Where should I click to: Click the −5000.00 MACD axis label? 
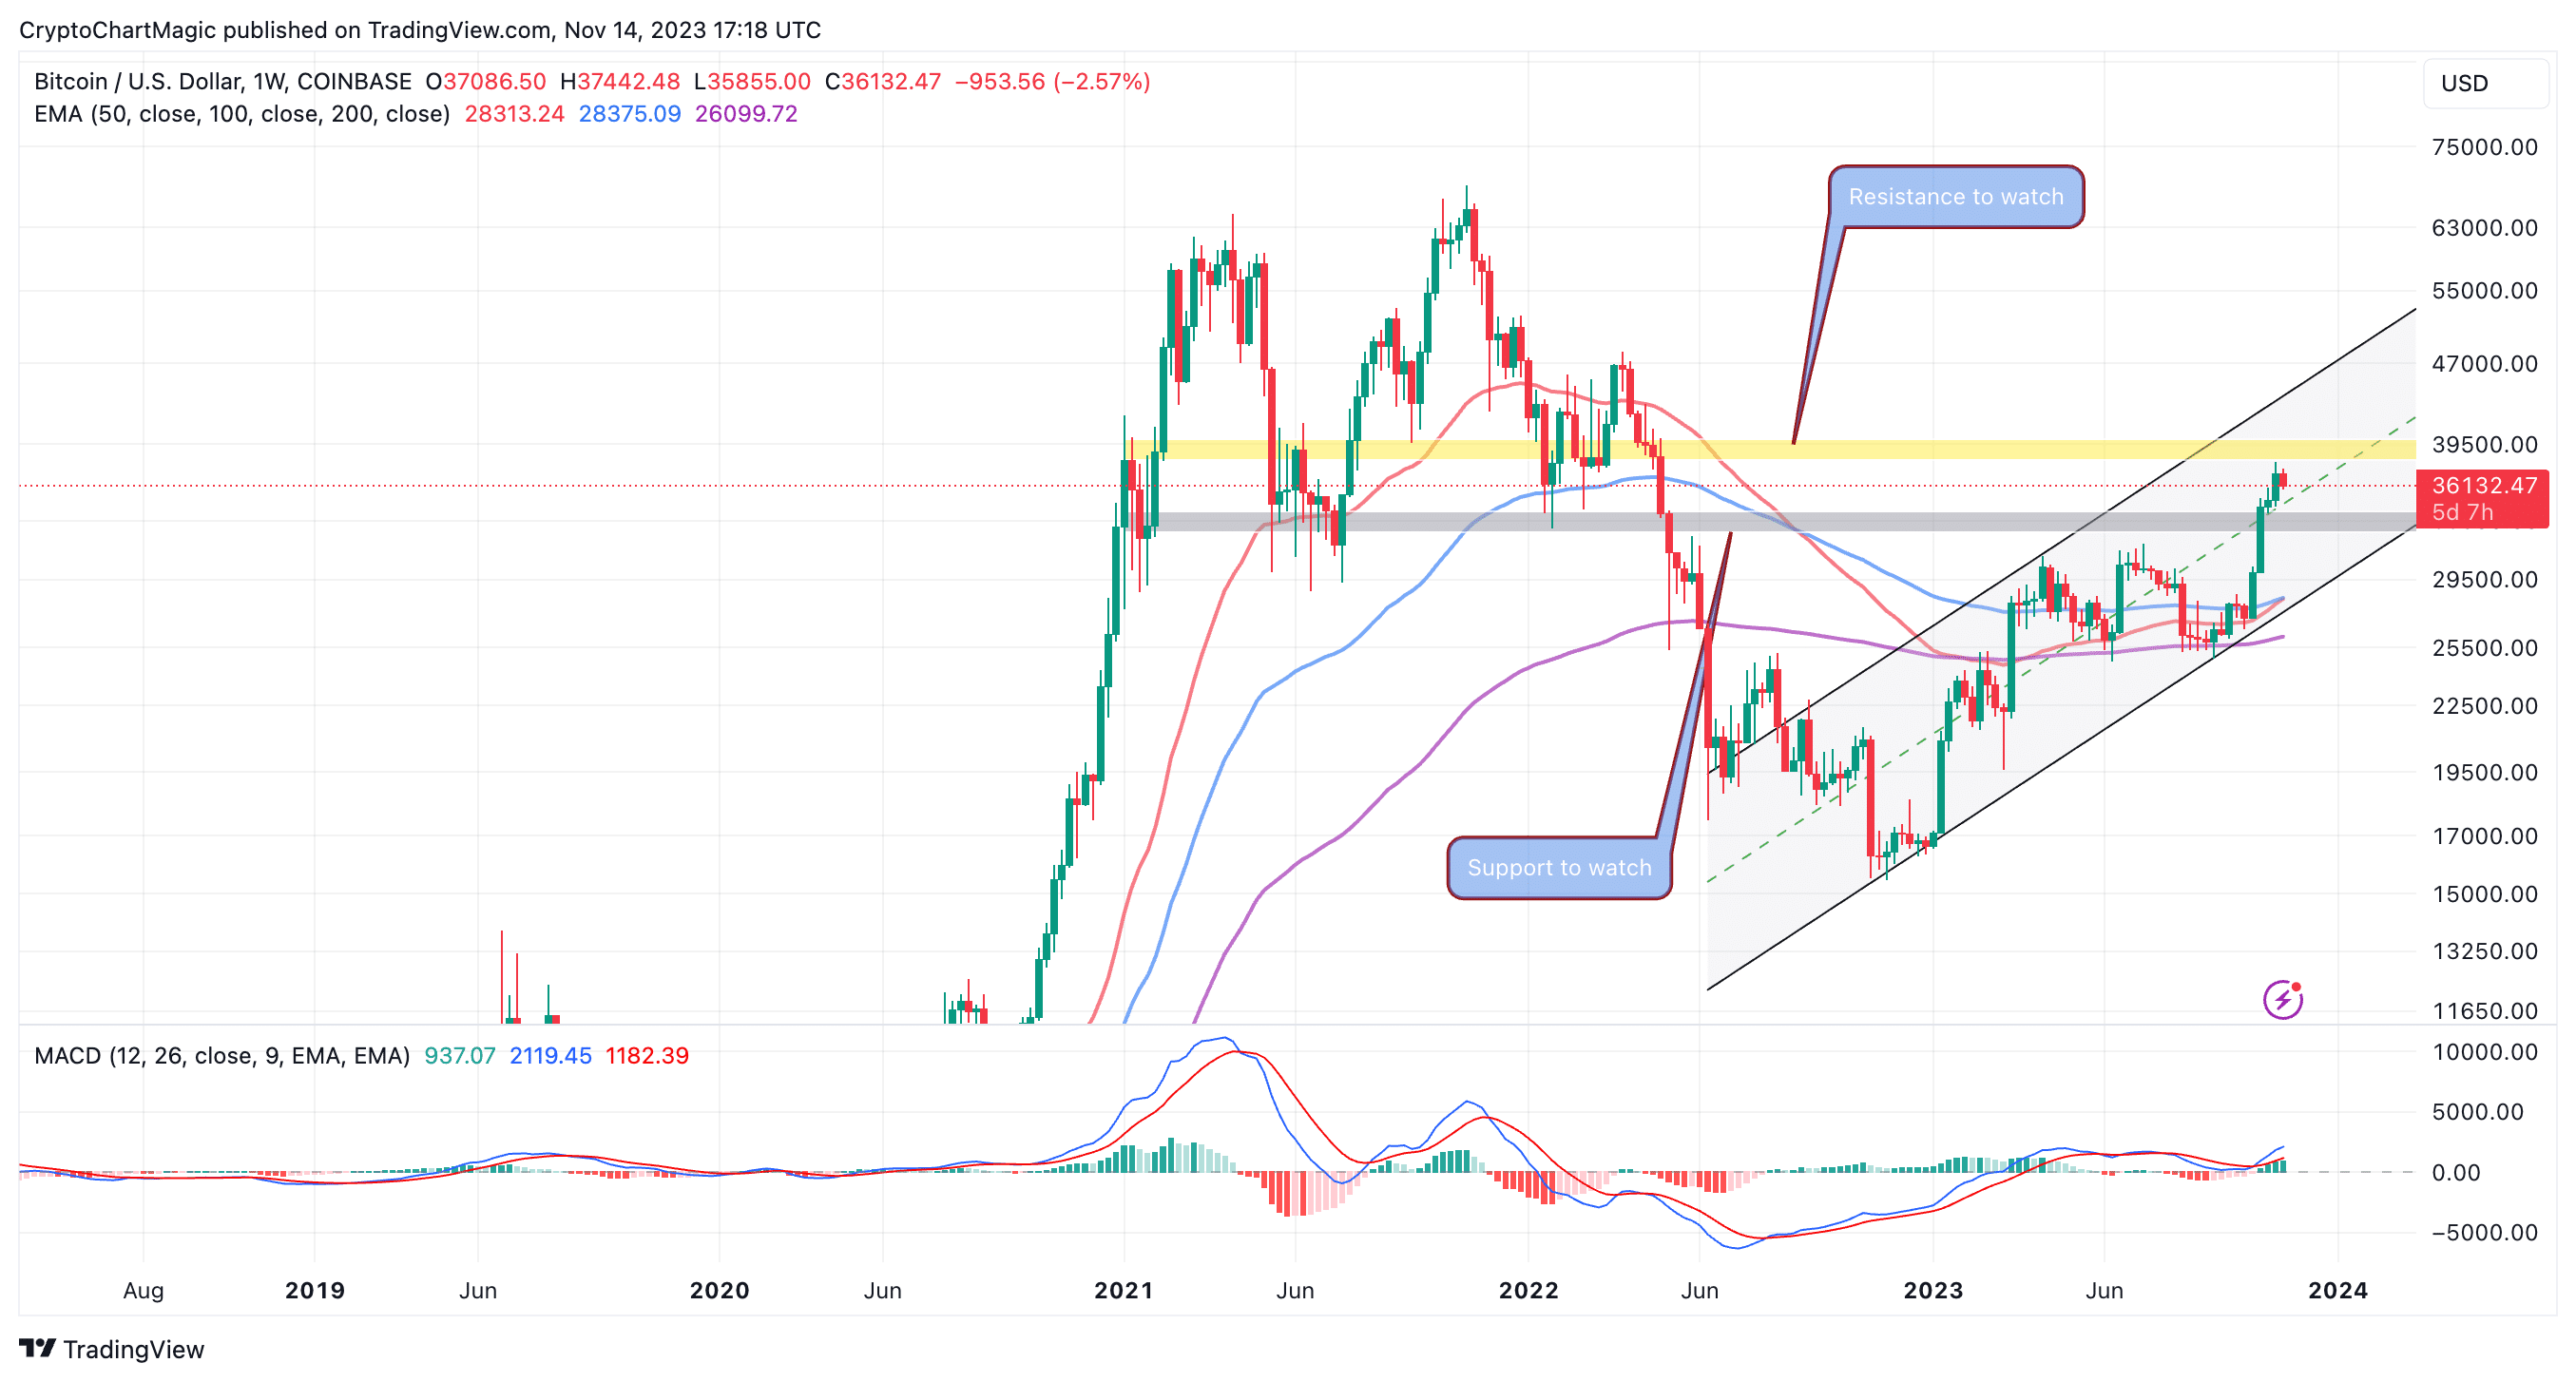[x=2484, y=1232]
